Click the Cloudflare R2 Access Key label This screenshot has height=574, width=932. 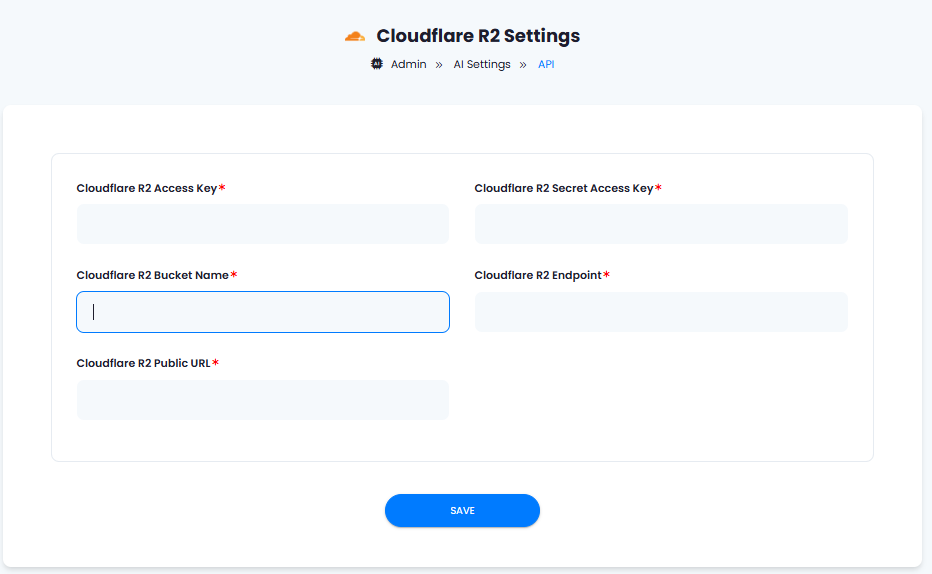[x=147, y=188]
